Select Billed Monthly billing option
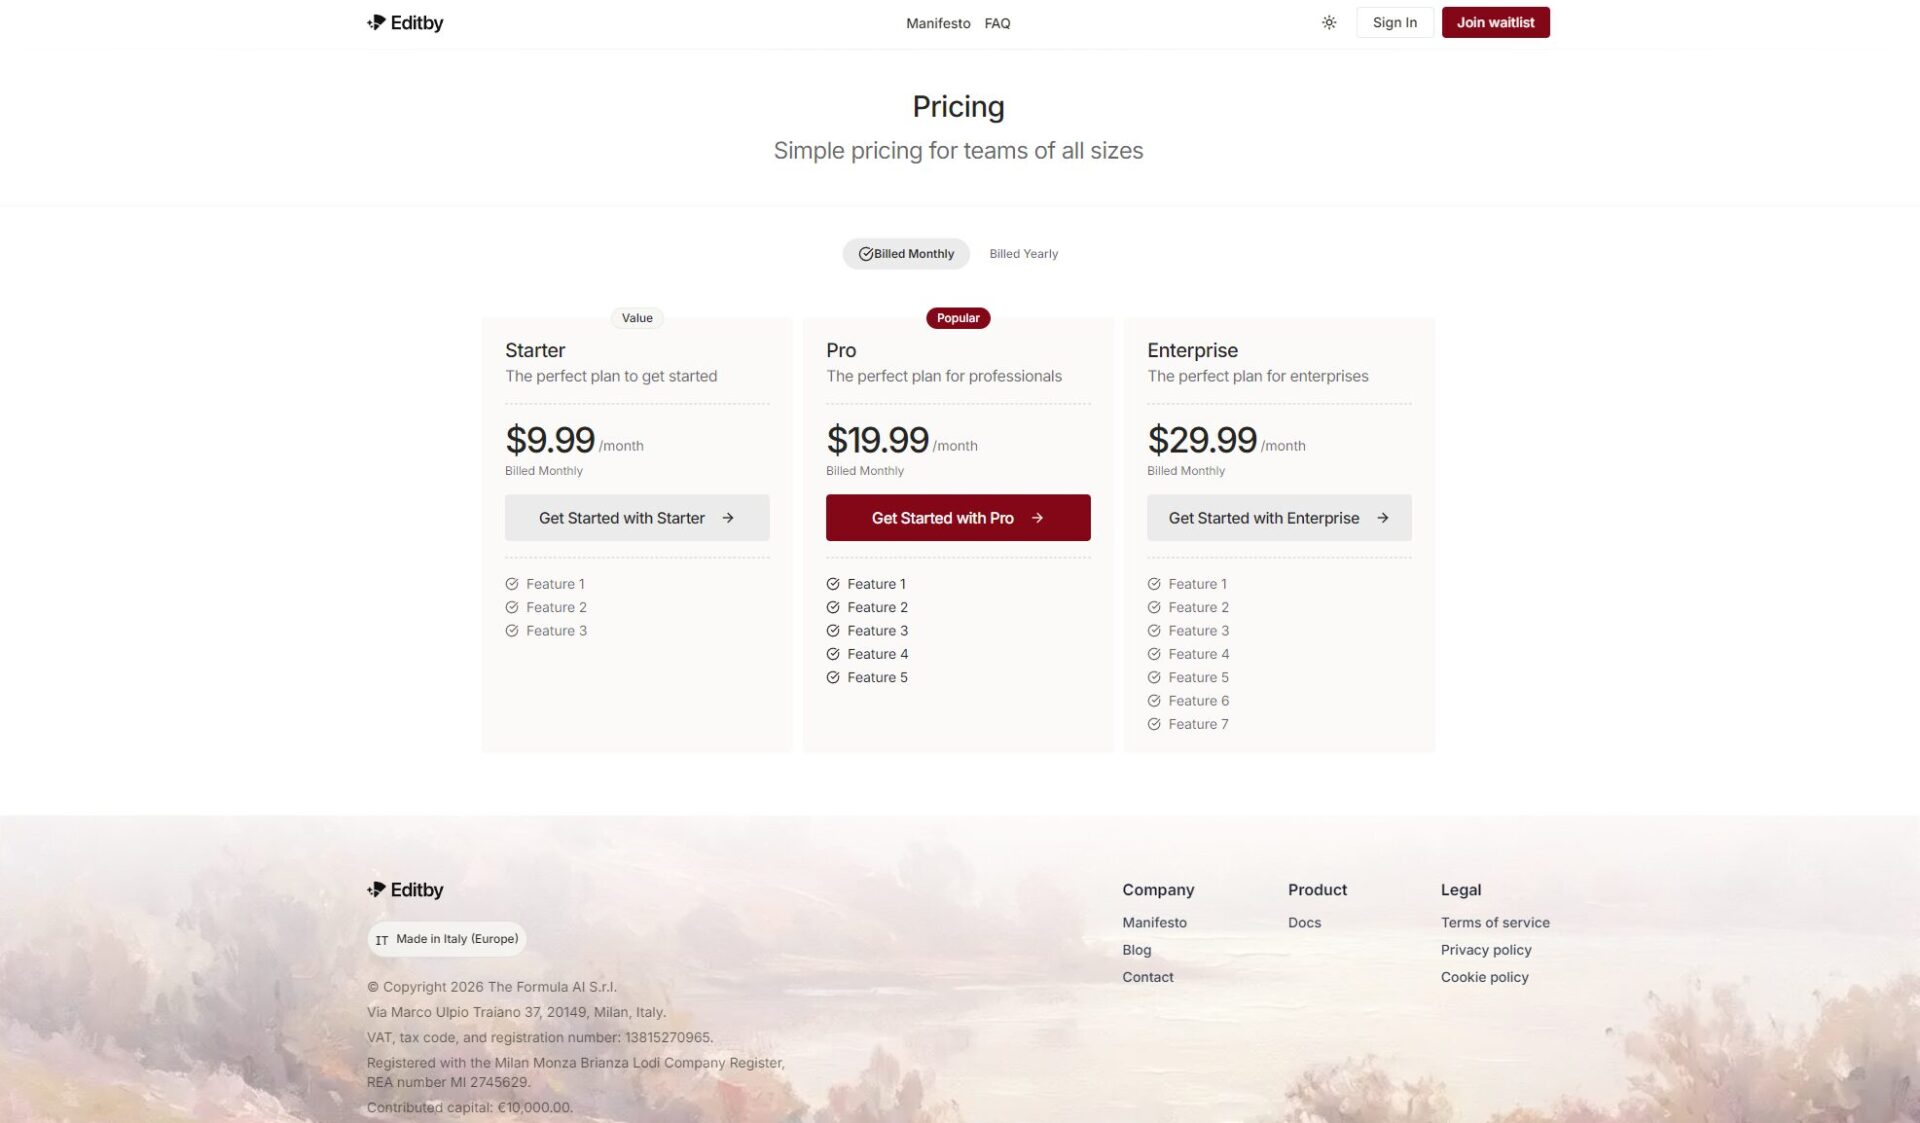1920x1123 pixels. pos(906,254)
